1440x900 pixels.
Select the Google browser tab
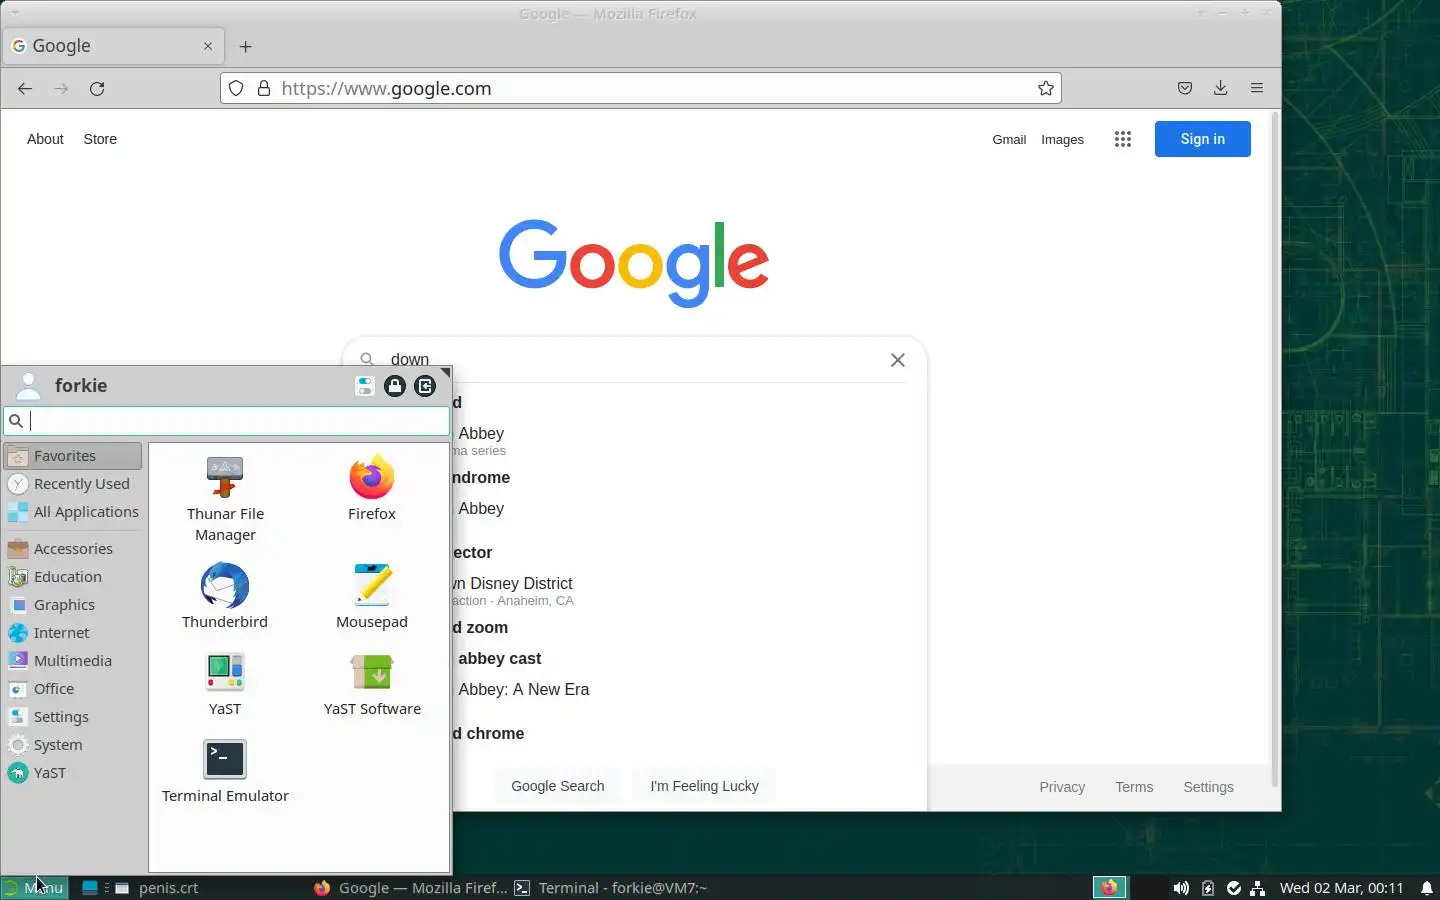113,46
